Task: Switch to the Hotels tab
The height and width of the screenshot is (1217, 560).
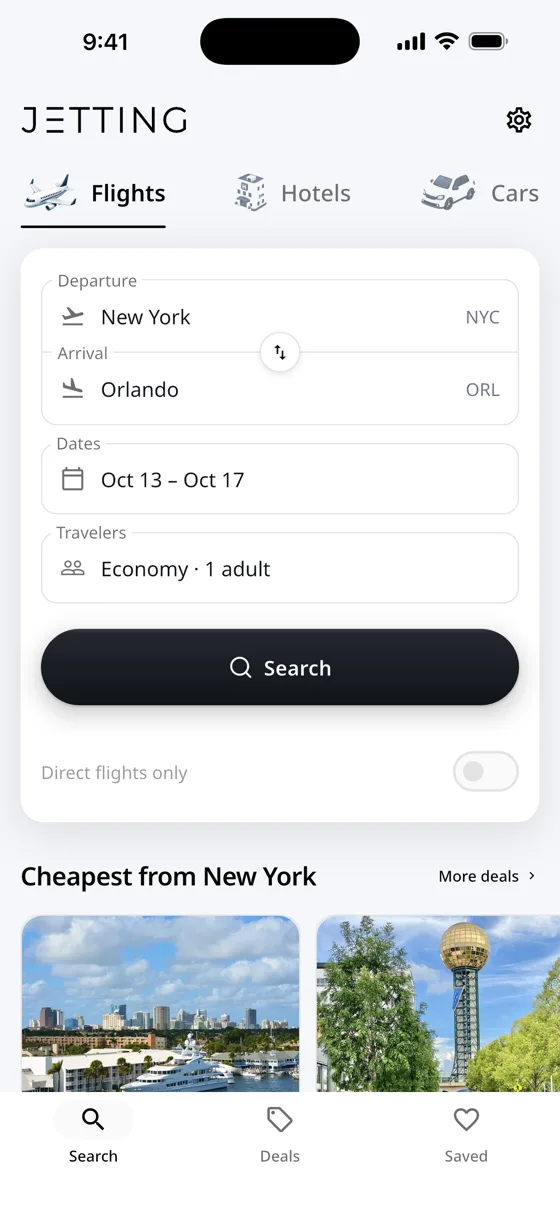Action: pos(292,193)
